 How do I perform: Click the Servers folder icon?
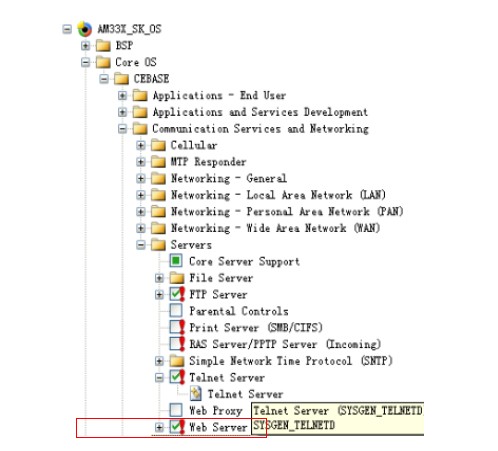point(158,245)
